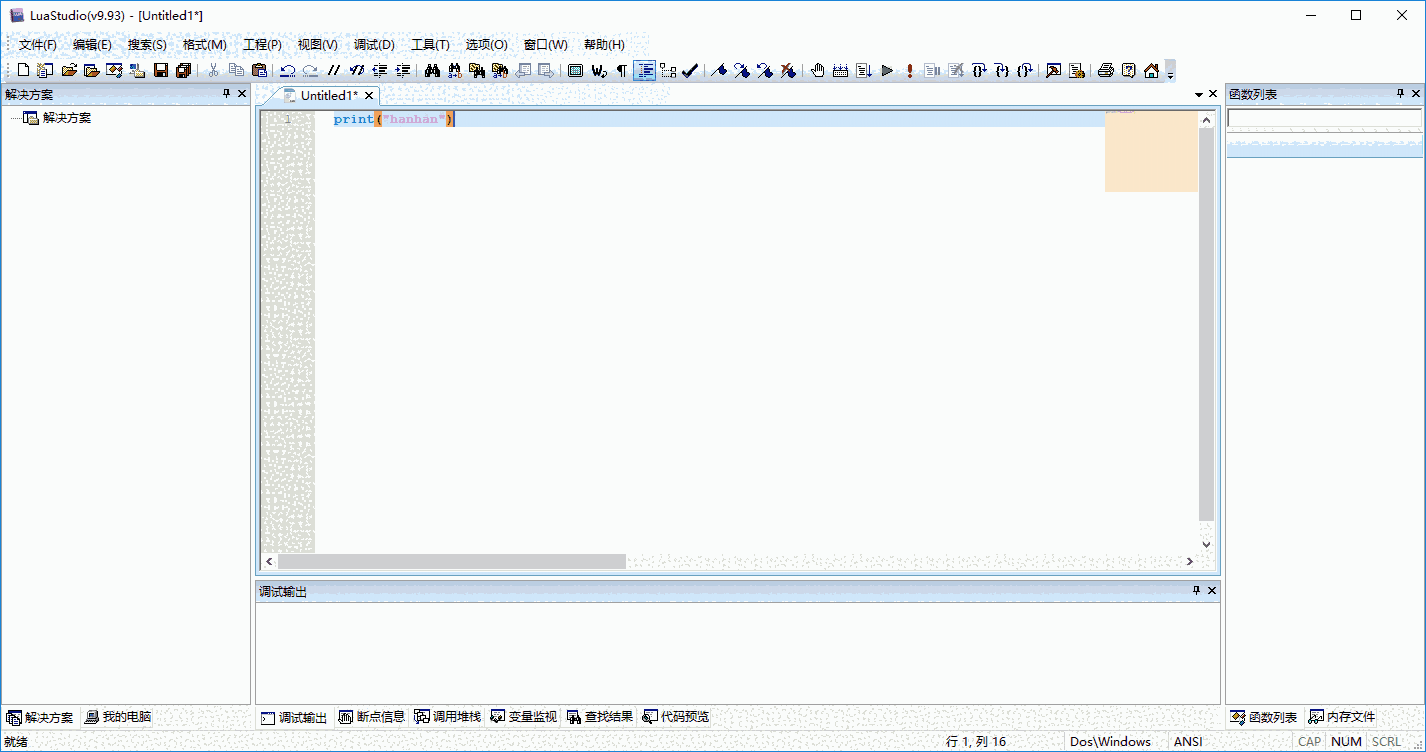Select the Comment selection icon

(333, 70)
